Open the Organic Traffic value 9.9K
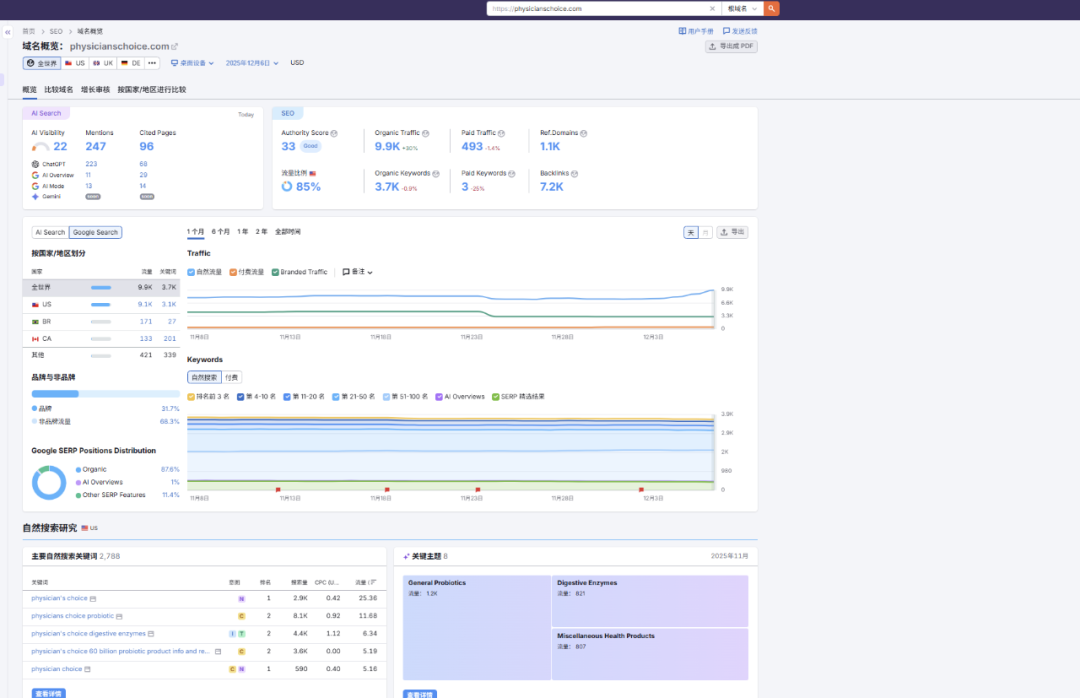 coord(387,146)
